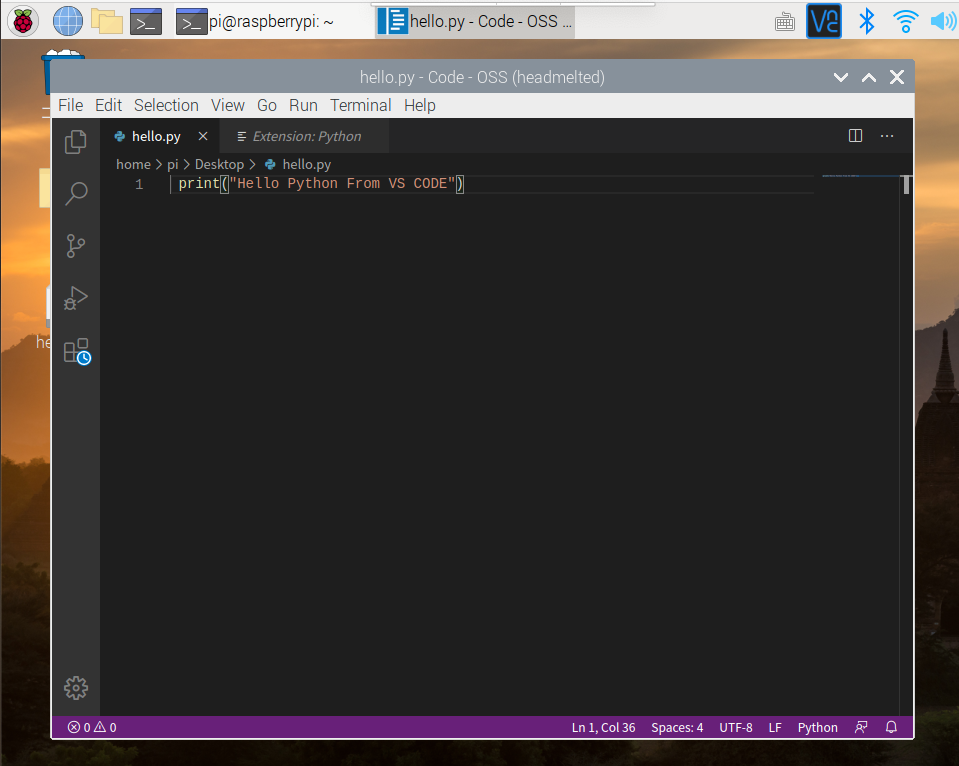Open the Wi-Fi network tray menu
The image size is (959, 766).
[906, 22]
